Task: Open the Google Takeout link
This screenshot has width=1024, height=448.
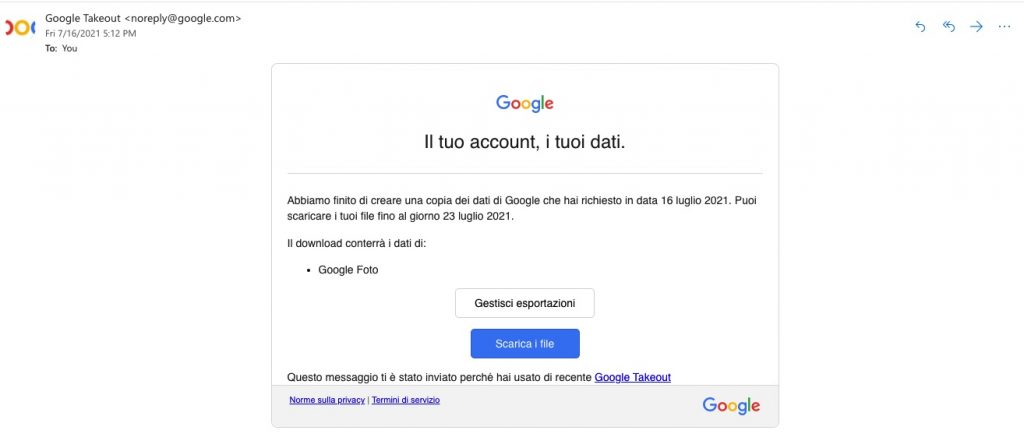Action: pyautogui.click(x=632, y=377)
